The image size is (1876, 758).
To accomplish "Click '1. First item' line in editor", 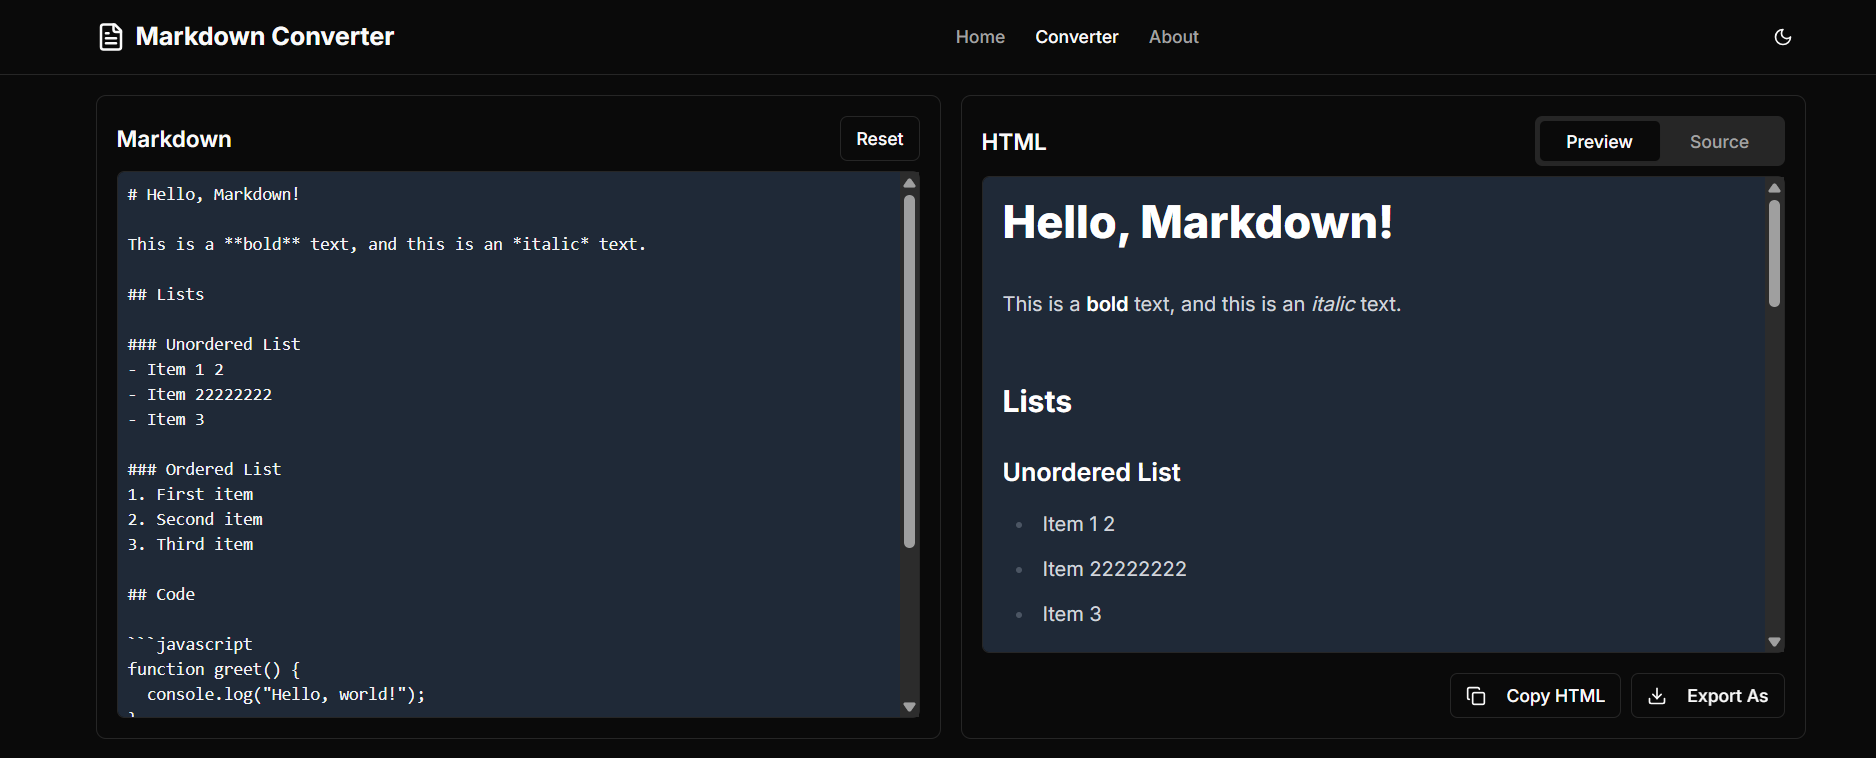I will pos(190,494).
